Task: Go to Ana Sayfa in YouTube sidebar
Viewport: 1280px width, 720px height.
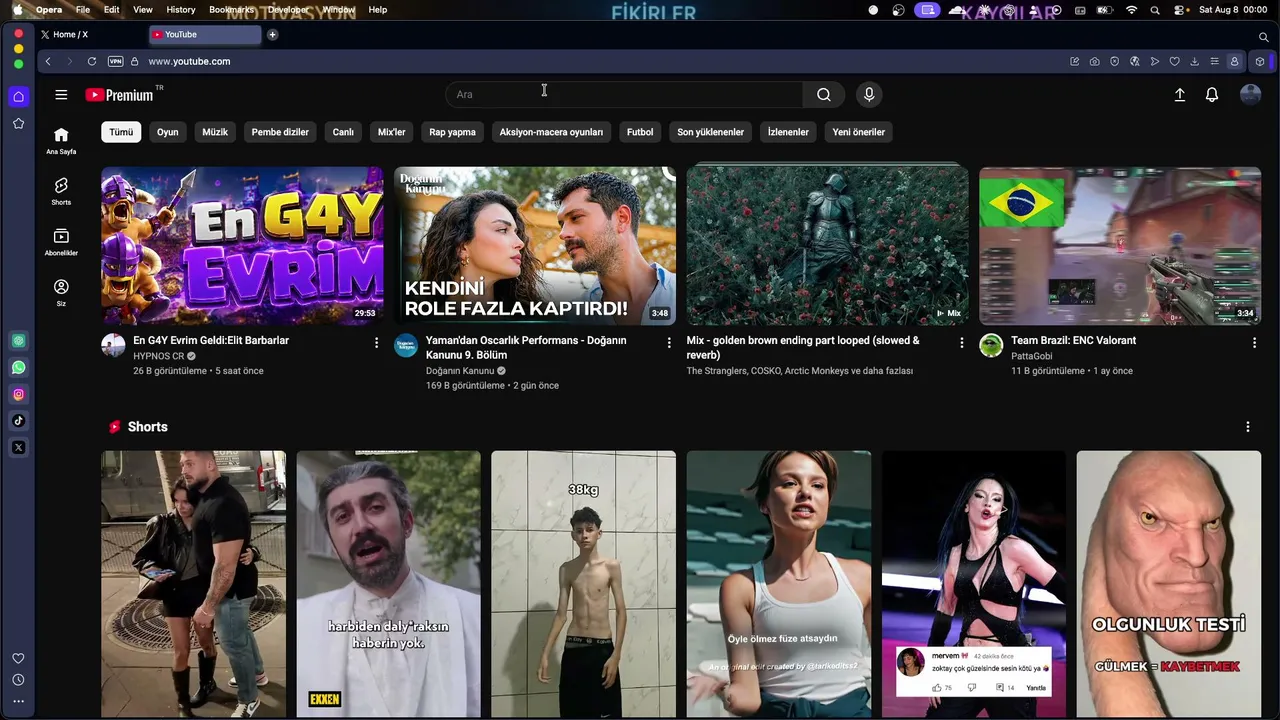Action: tap(61, 141)
